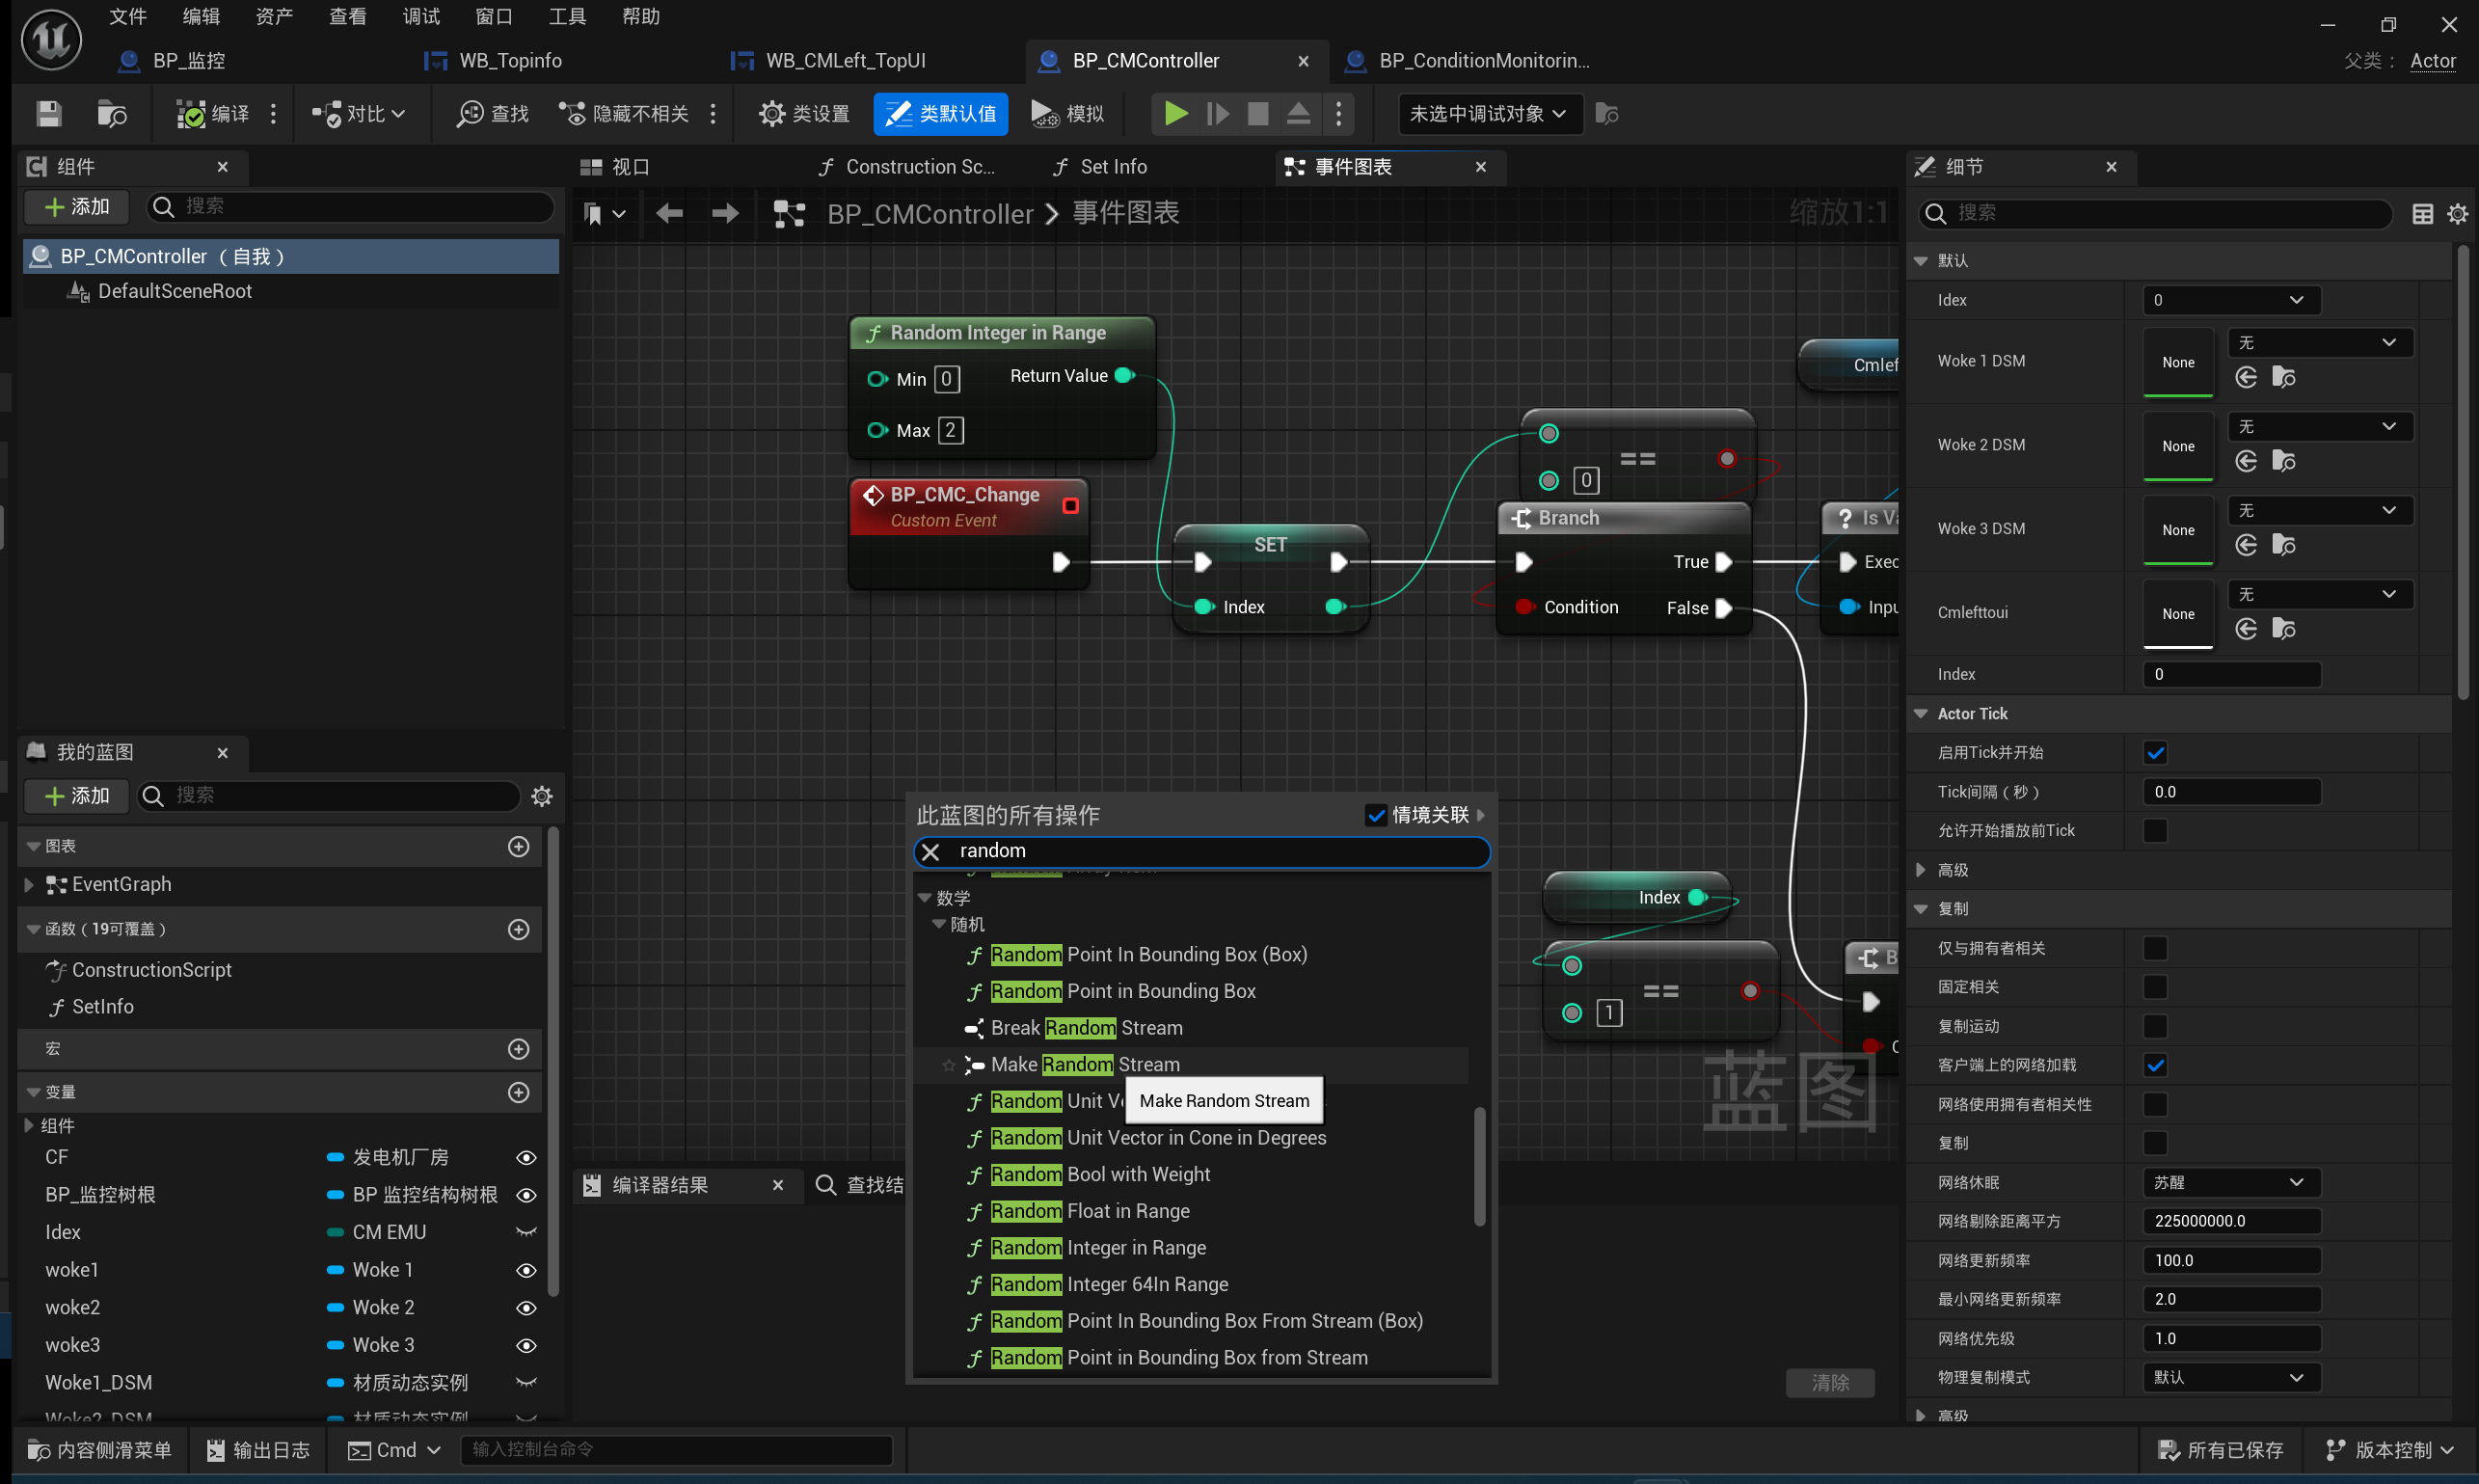Add new variable with plus icon
Screen dimensions: 2479x1484
[x=518, y=1092]
